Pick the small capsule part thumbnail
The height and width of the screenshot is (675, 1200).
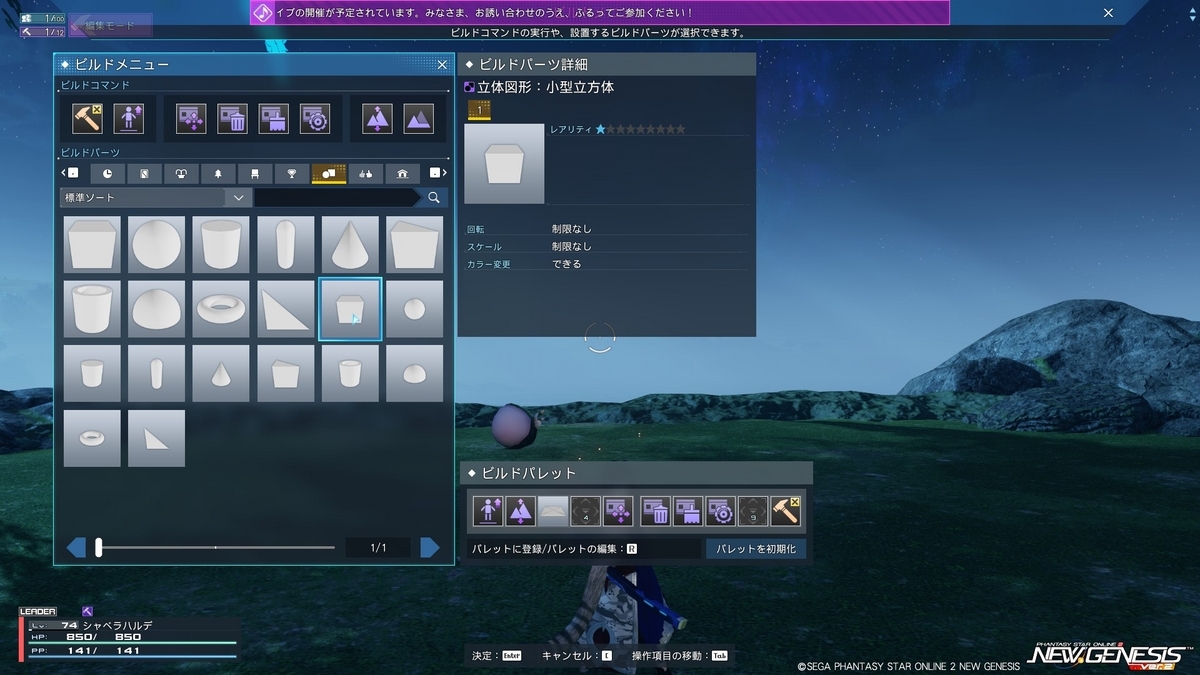pos(157,373)
